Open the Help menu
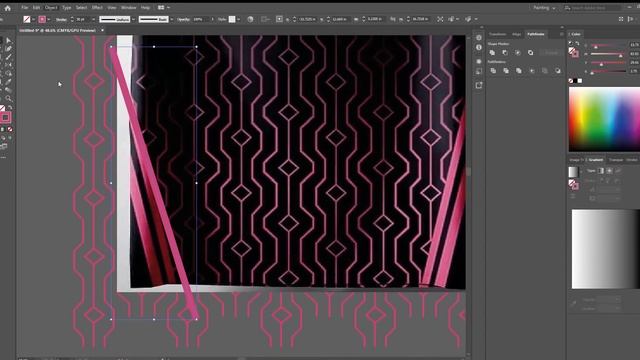Screen dimensions: 640x360 (x=145, y=8)
